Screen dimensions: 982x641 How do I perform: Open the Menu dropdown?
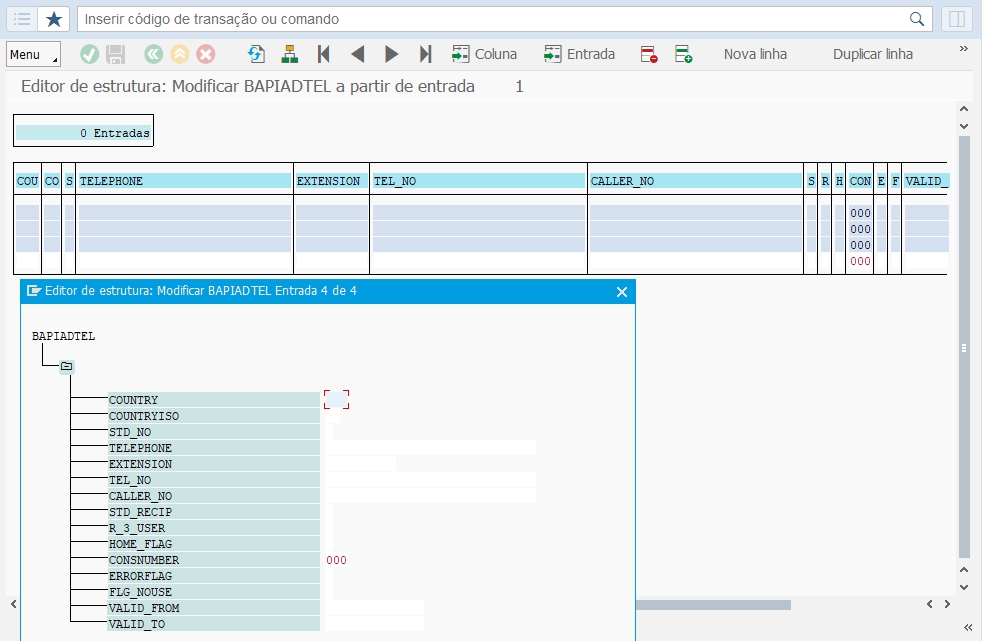click(x=33, y=54)
